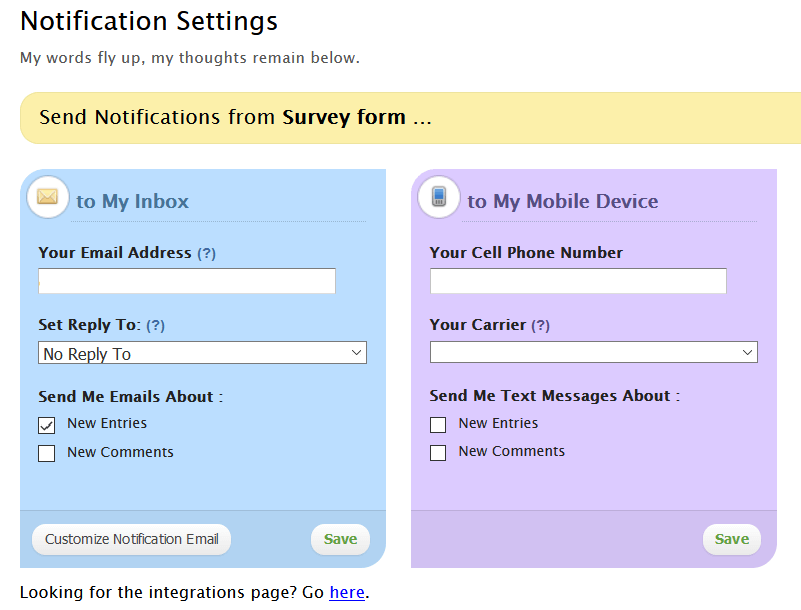Expand the No Reply To dropdown

pyautogui.click(x=203, y=353)
